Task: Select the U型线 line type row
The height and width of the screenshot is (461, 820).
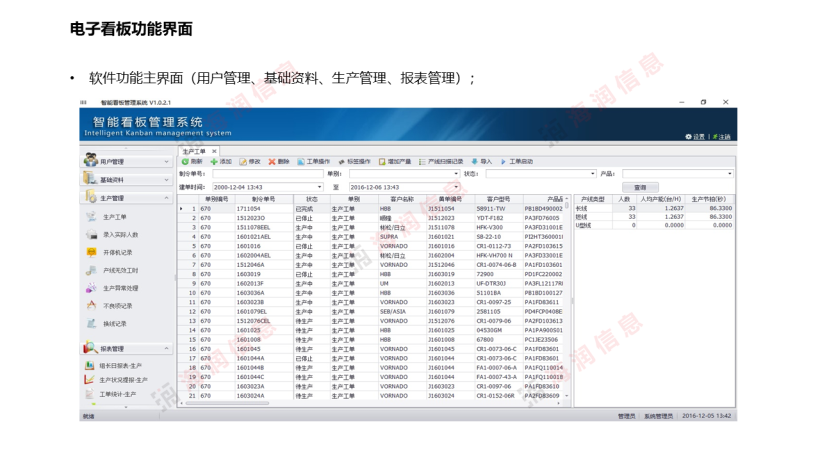Action: pyautogui.click(x=654, y=225)
